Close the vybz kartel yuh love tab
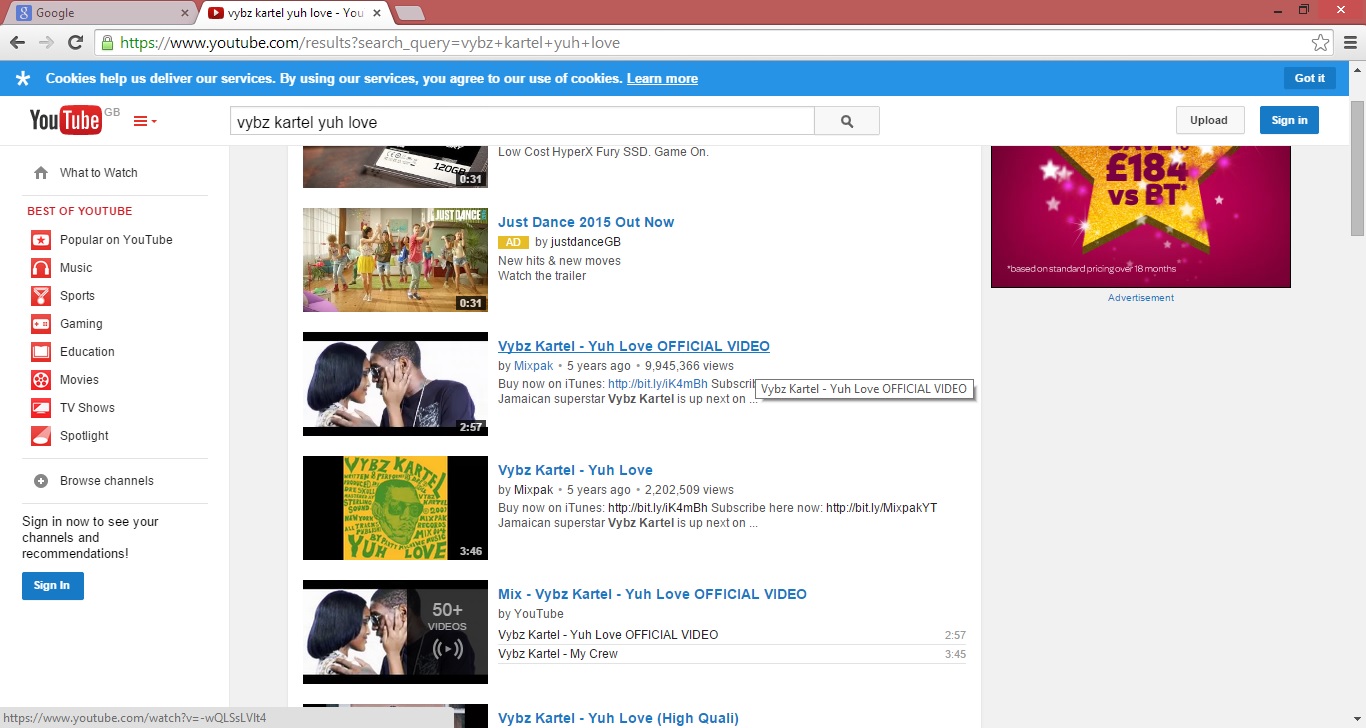 click(376, 13)
